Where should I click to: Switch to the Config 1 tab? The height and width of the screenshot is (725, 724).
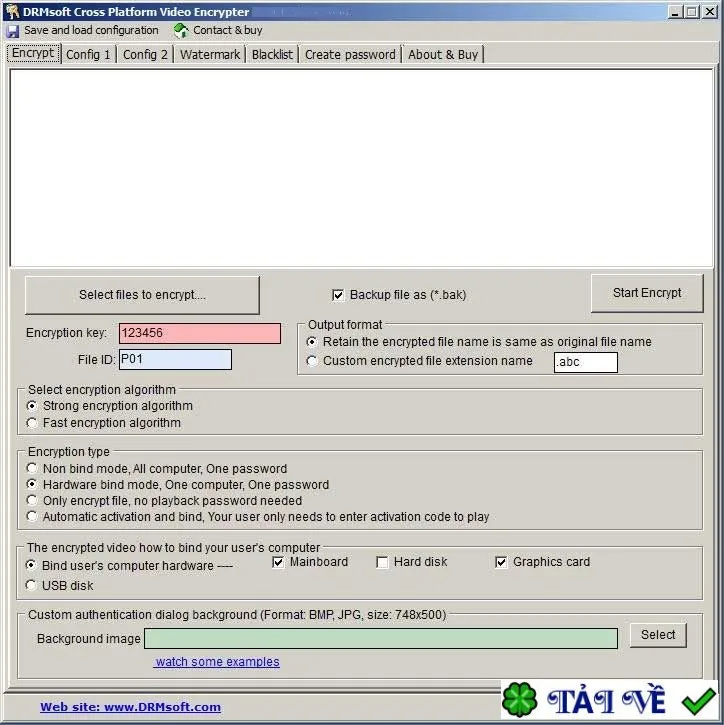click(88, 55)
